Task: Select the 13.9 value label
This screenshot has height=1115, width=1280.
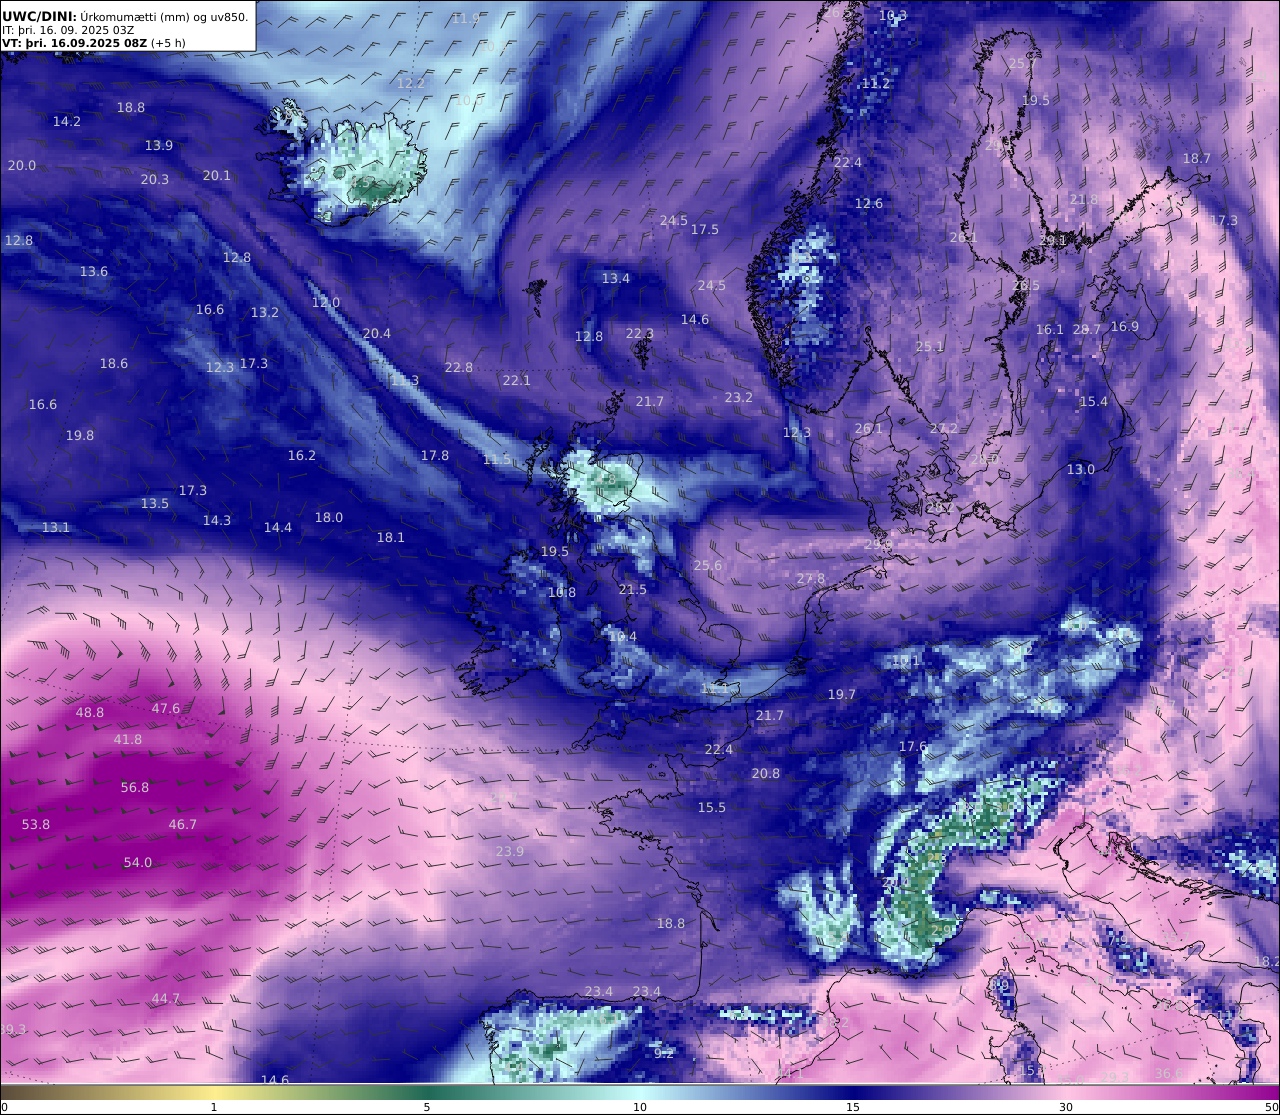Action: click(x=159, y=146)
